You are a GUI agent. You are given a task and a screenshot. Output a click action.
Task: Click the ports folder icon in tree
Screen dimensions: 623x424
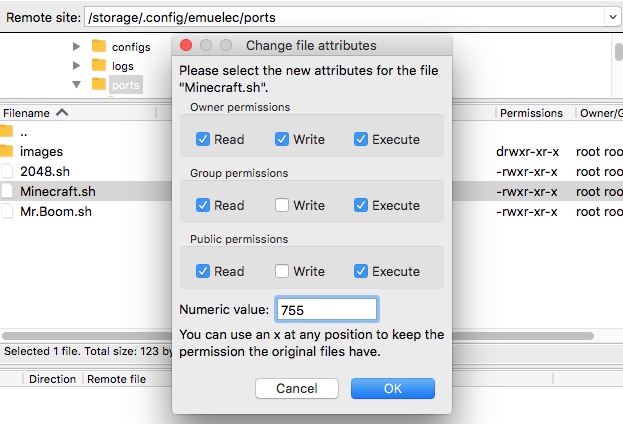98,85
